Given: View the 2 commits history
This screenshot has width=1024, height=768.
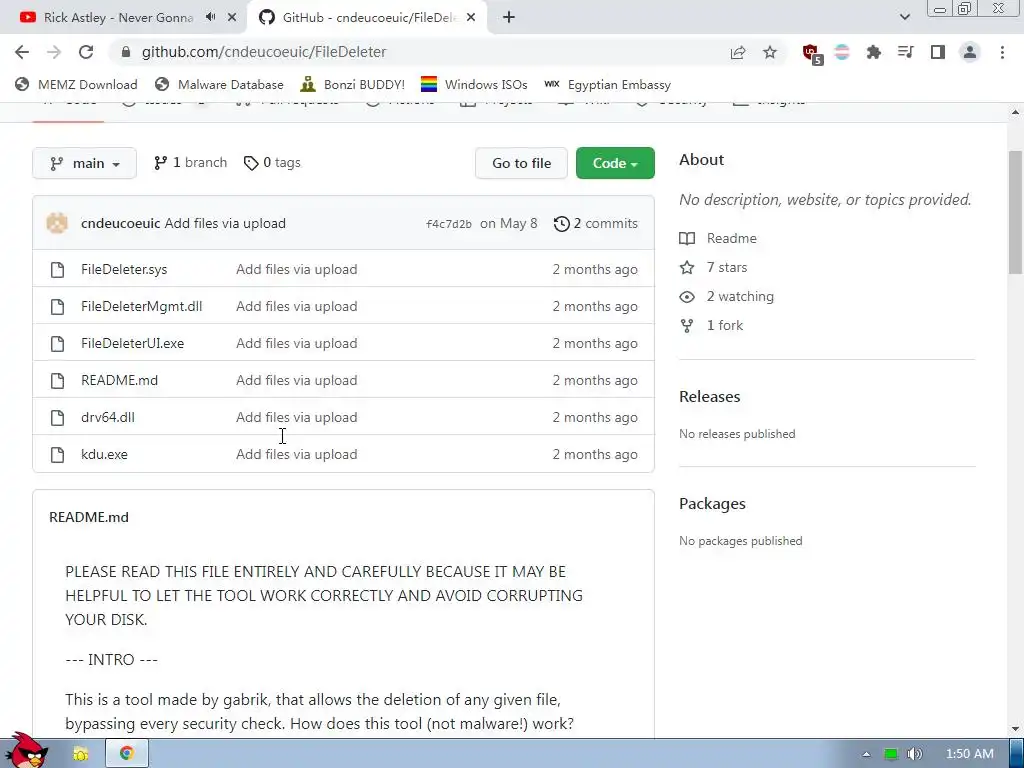Looking at the screenshot, I should 596,223.
